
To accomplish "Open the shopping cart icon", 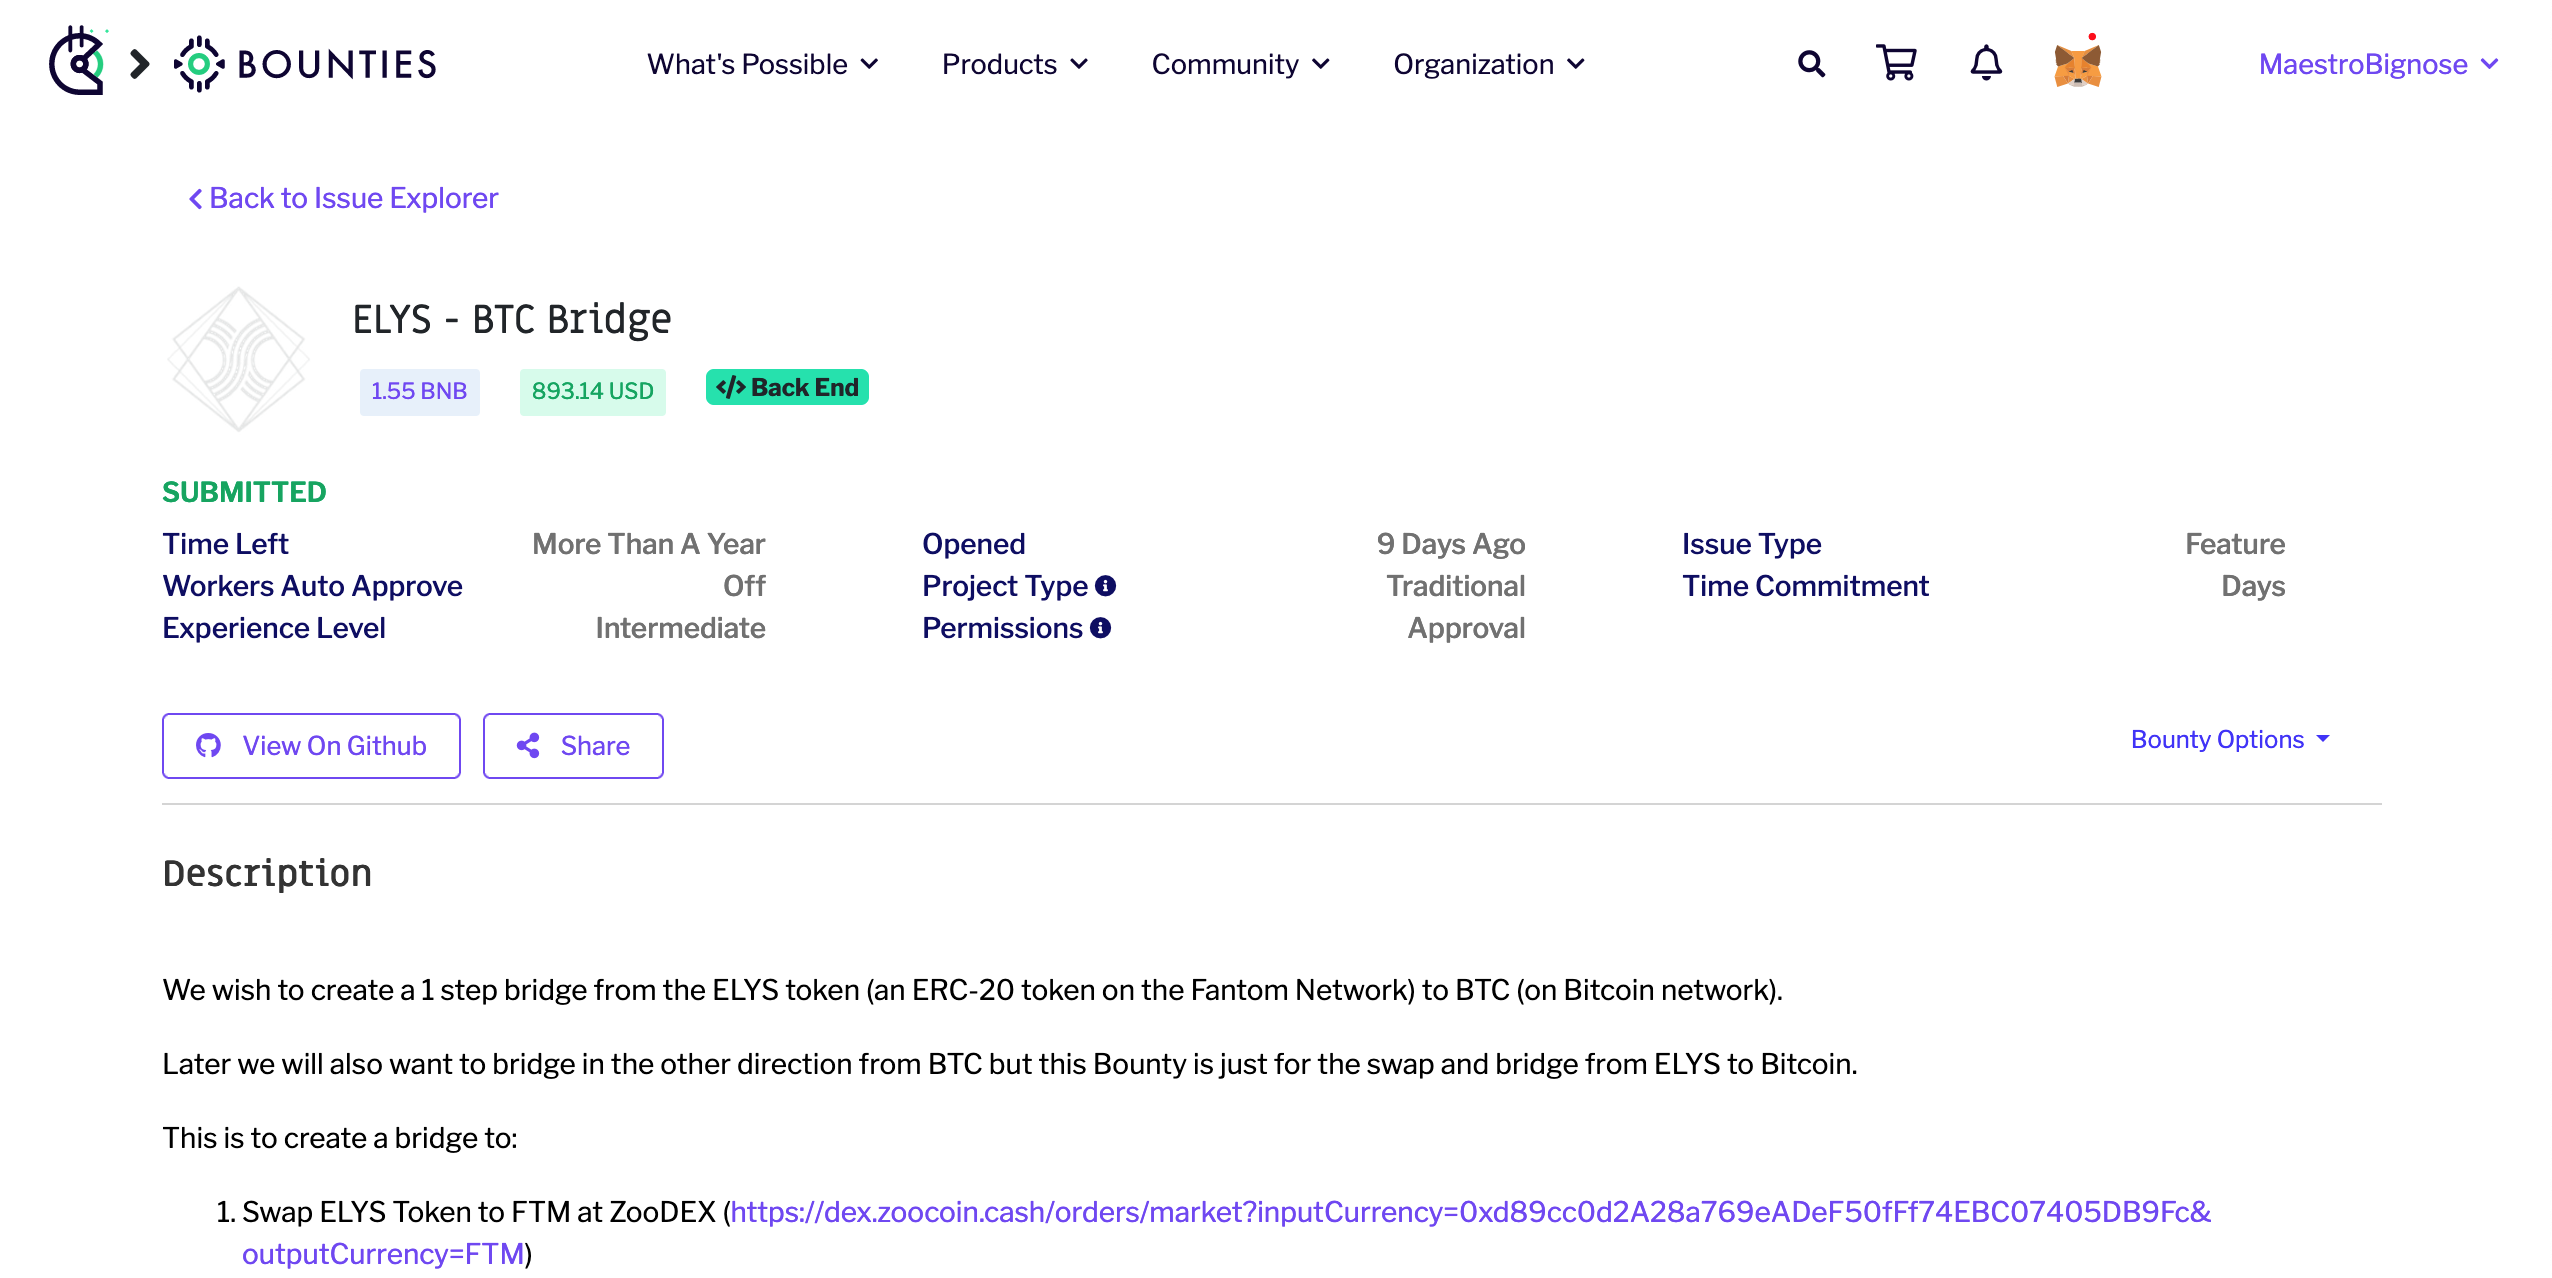I will pos(1896,64).
